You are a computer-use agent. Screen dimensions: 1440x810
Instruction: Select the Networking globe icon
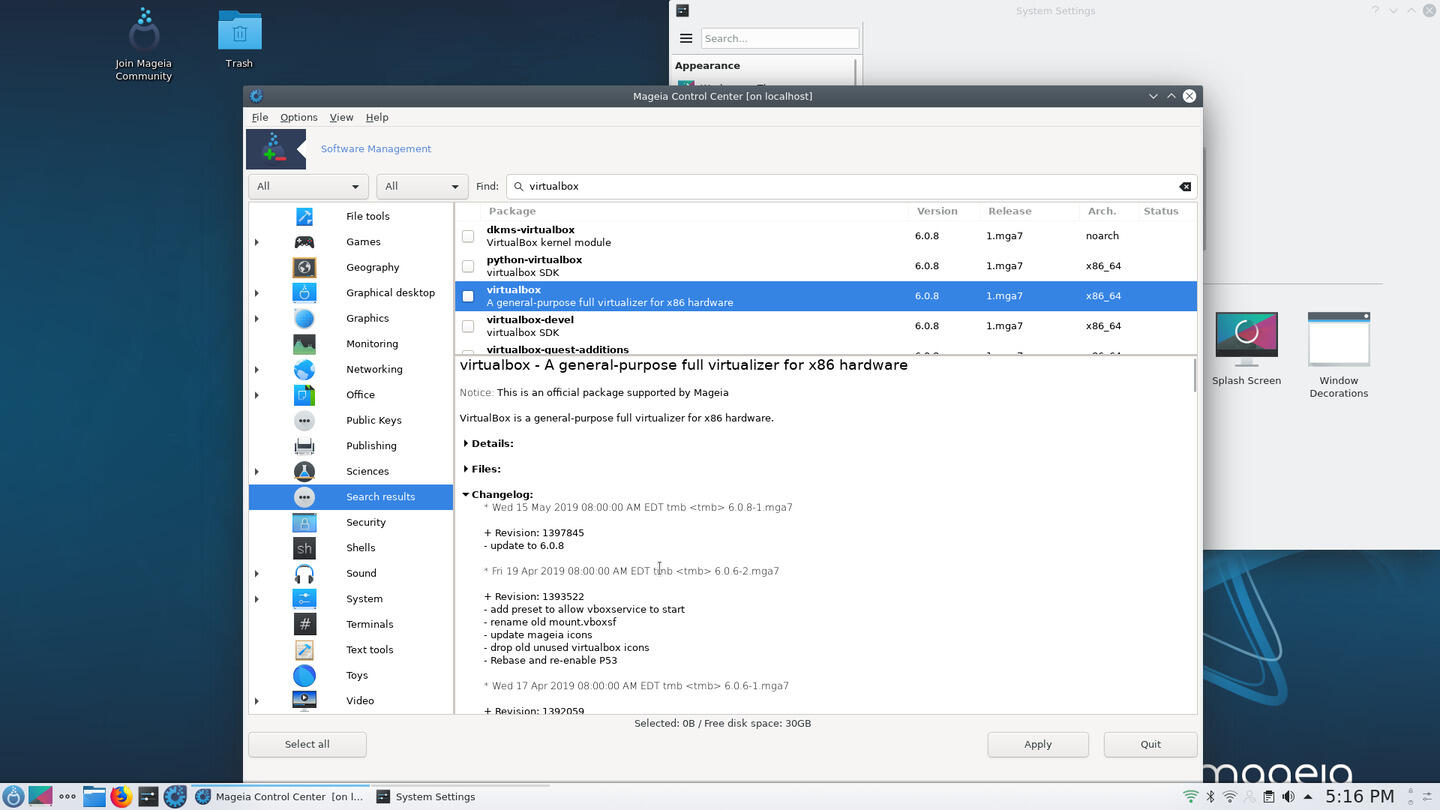(x=304, y=369)
